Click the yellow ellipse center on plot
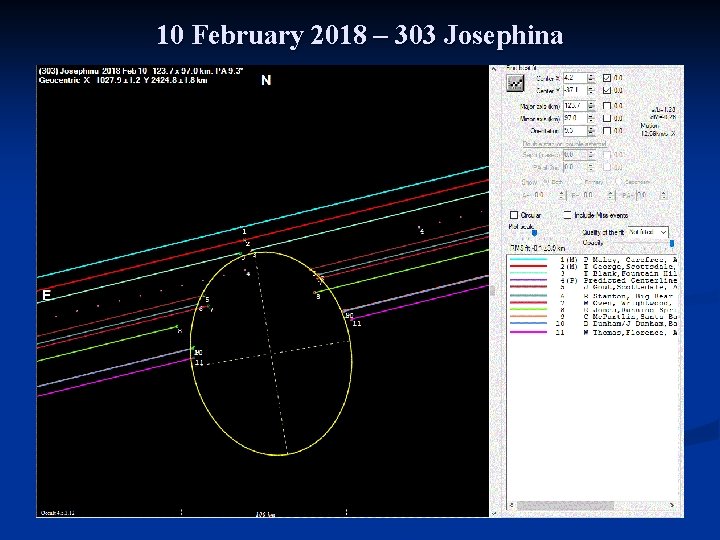This screenshot has width=720, height=540. (269, 353)
